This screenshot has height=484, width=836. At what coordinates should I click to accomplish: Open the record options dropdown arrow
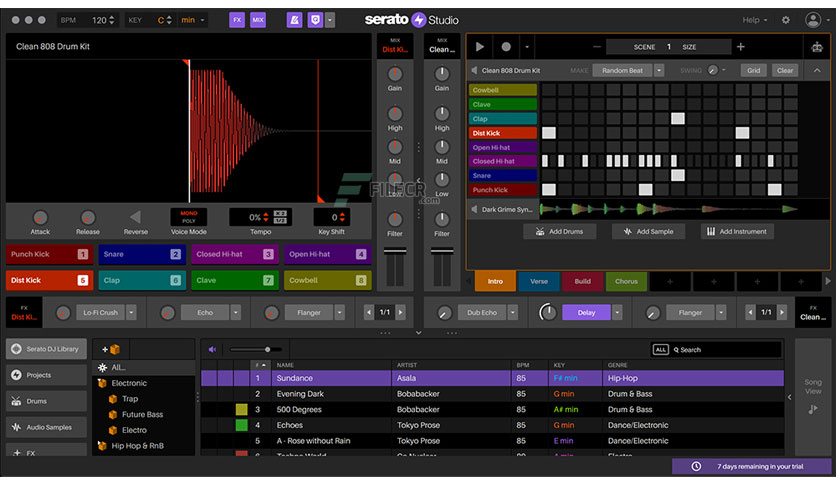(x=527, y=47)
